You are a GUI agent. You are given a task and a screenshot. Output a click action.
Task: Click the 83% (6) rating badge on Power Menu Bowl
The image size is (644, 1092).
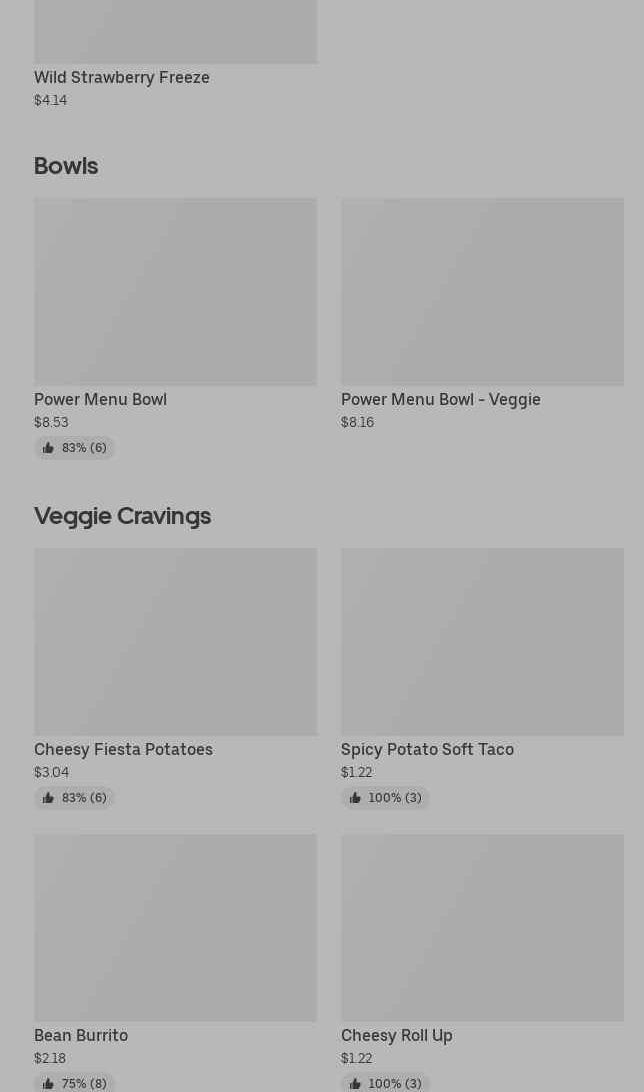point(75,448)
